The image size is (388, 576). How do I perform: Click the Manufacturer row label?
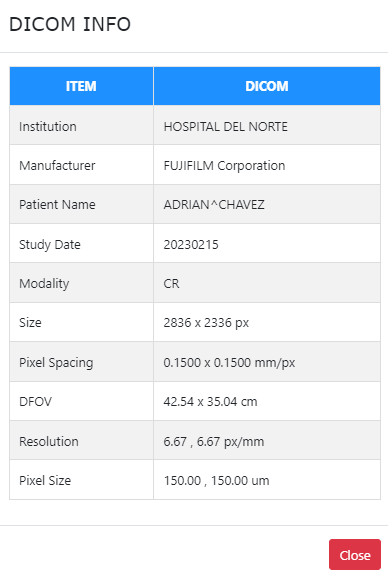pyautogui.click(x=57, y=166)
